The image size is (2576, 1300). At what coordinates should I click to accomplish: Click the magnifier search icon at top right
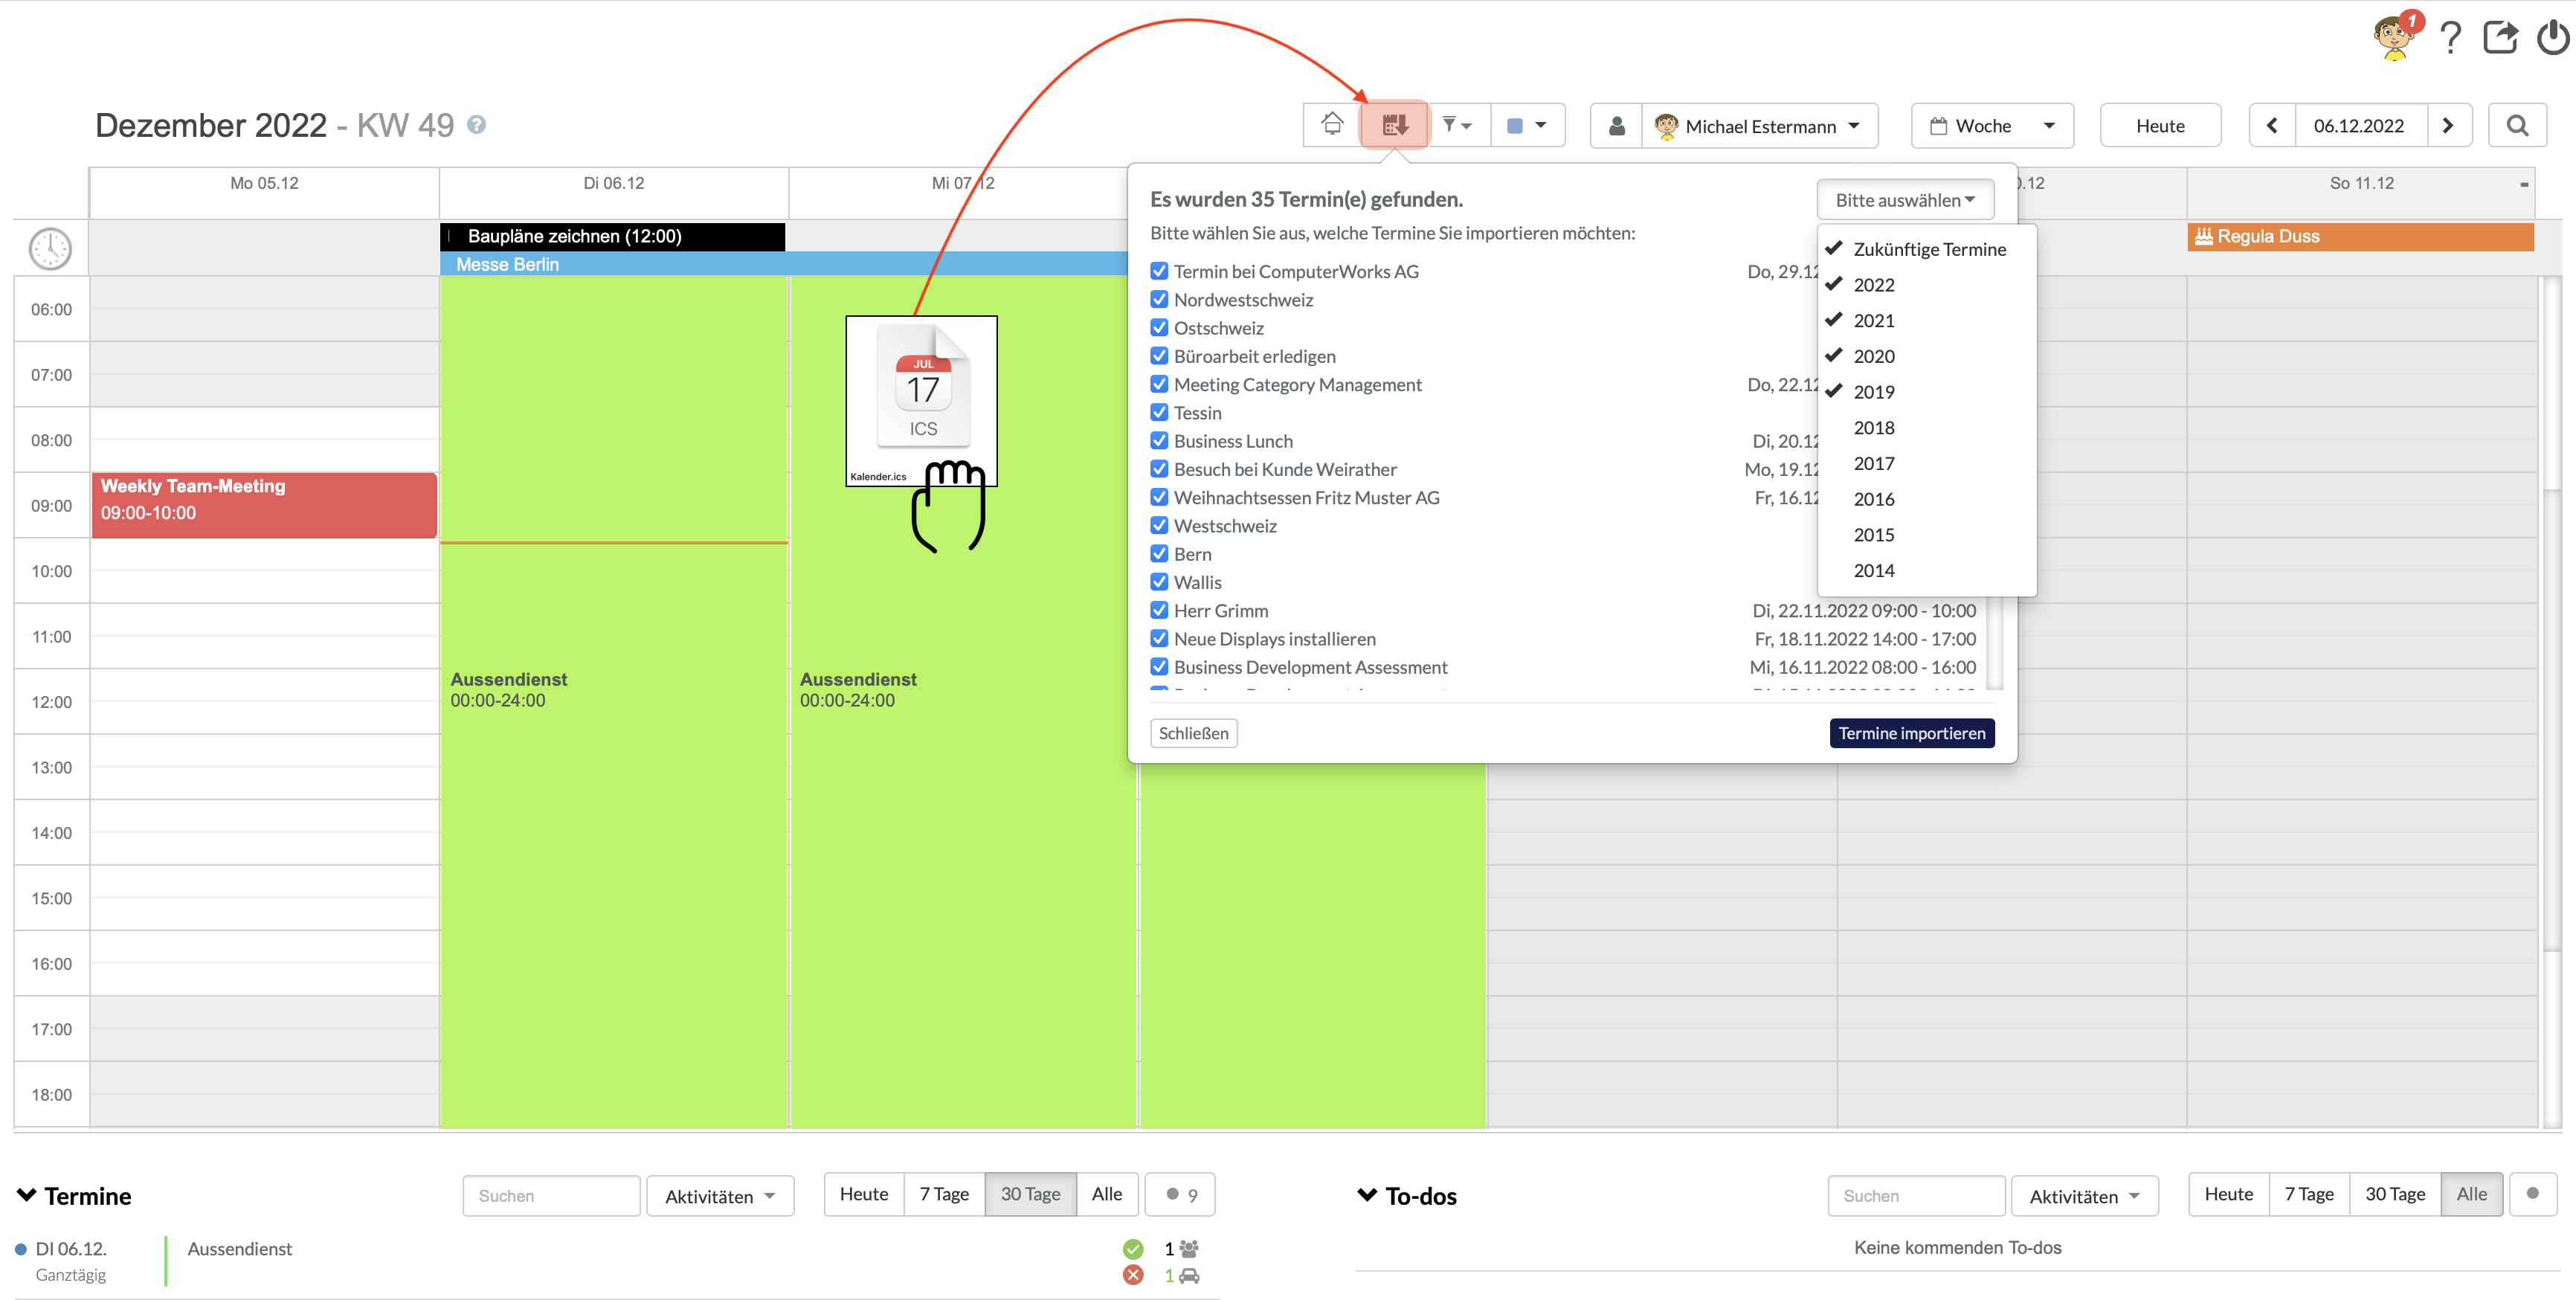(x=2517, y=125)
